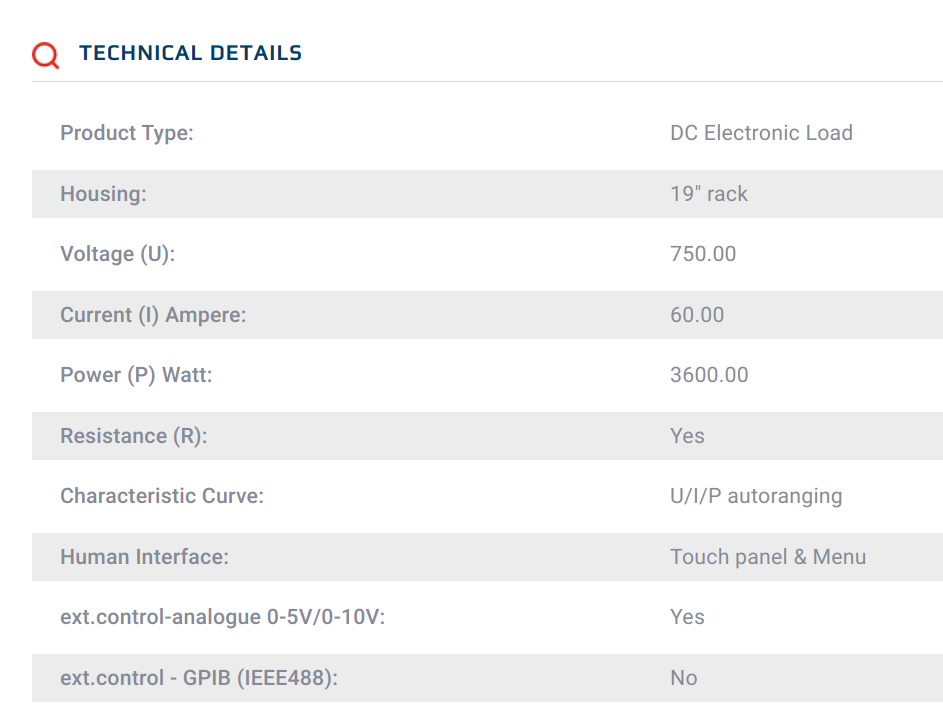Select the 19" rack value
The image size is (943, 703).
click(709, 194)
